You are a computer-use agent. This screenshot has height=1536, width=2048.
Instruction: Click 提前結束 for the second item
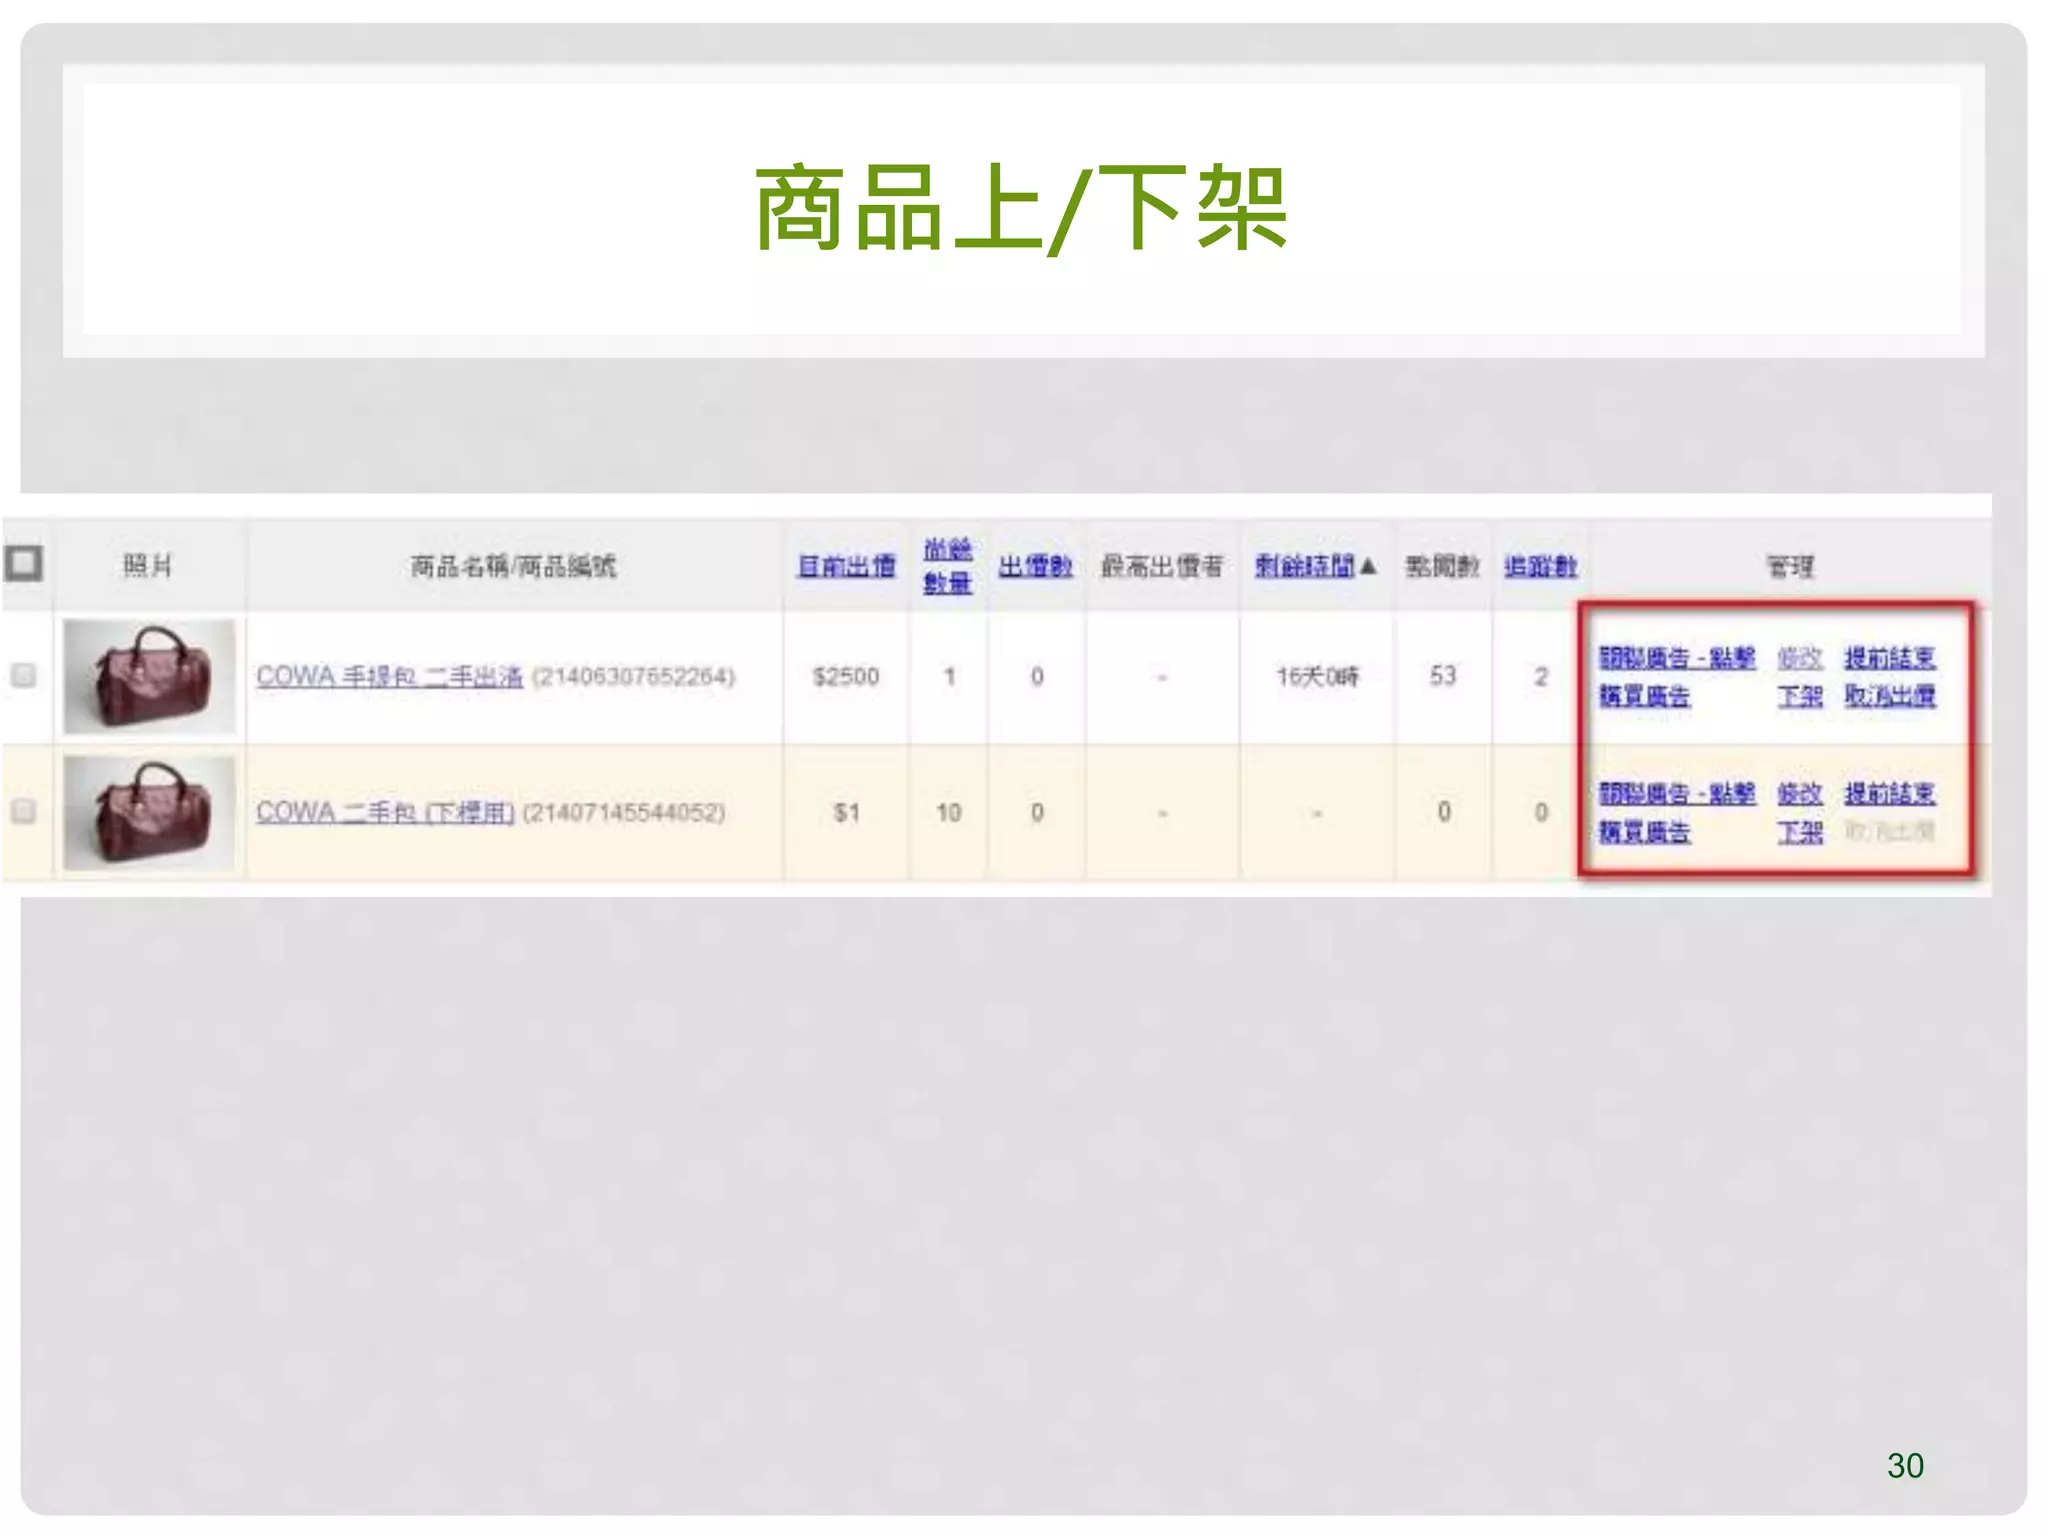[1889, 794]
